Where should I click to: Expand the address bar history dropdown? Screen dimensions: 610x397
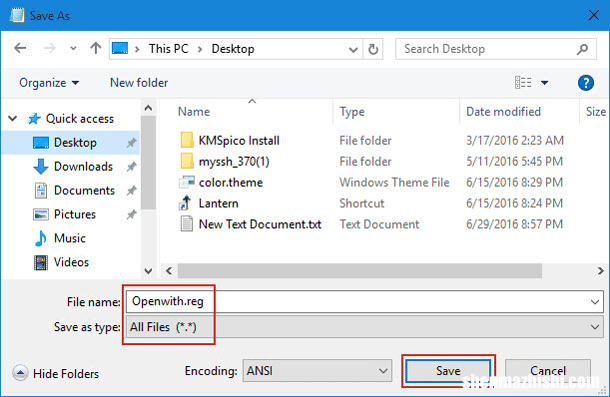[353, 49]
